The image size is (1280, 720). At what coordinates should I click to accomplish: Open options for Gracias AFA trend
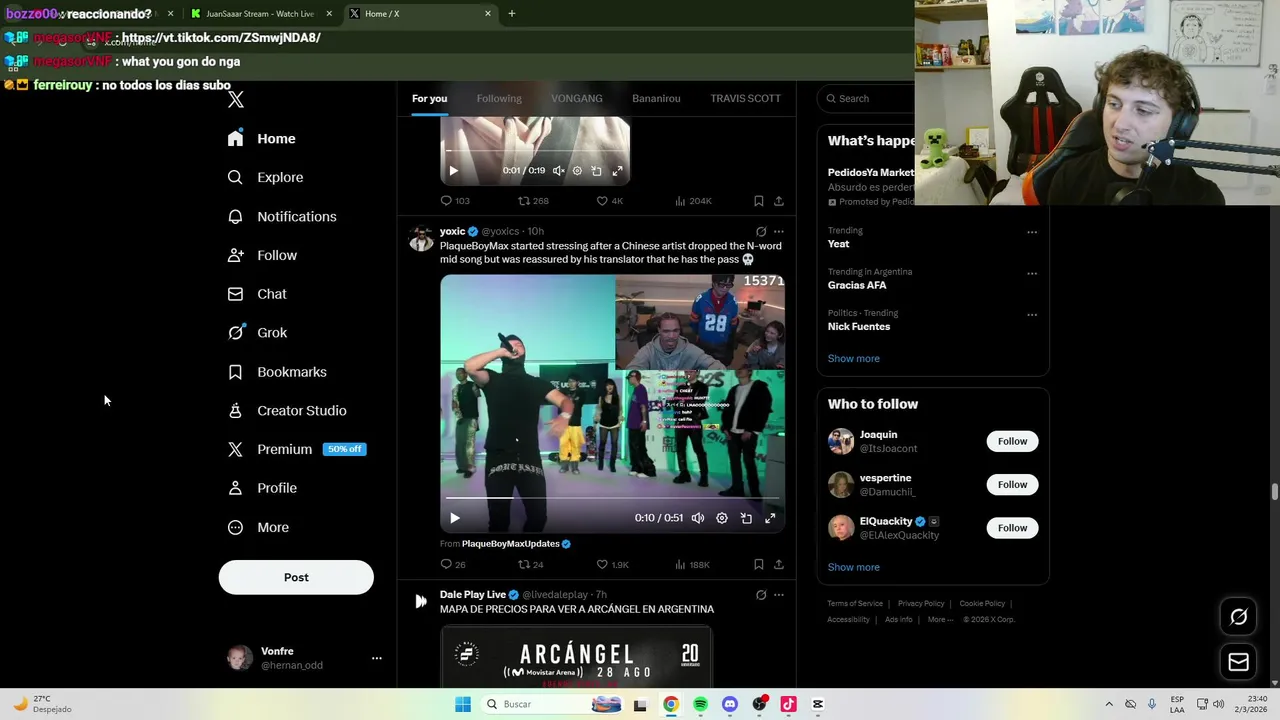pyautogui.click(x=1032, y=273)
